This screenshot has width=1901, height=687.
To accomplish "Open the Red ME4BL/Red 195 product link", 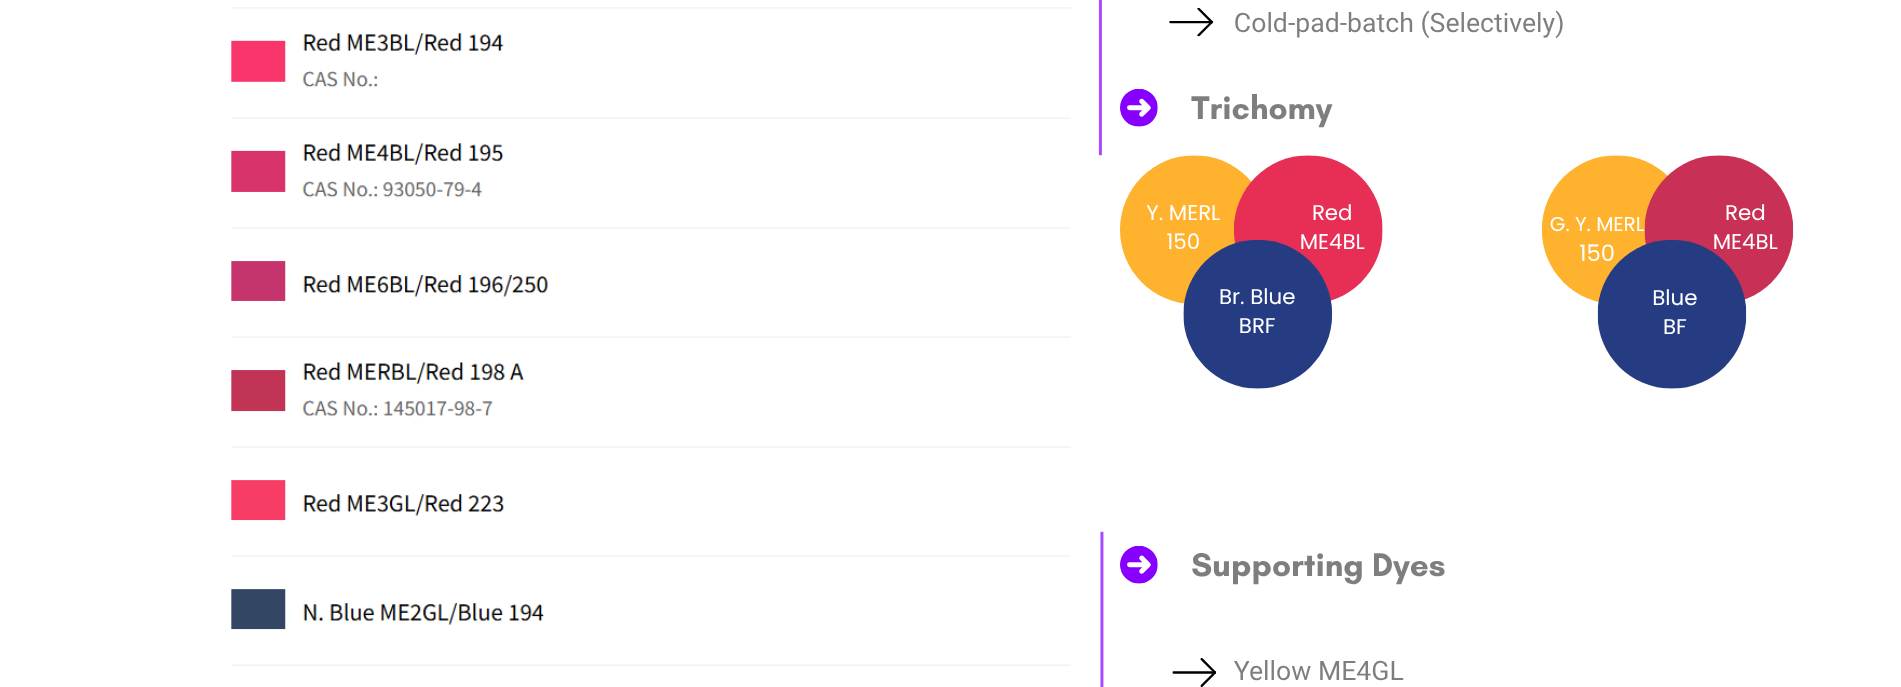I will pyautogui.click(x=403, y=153).
